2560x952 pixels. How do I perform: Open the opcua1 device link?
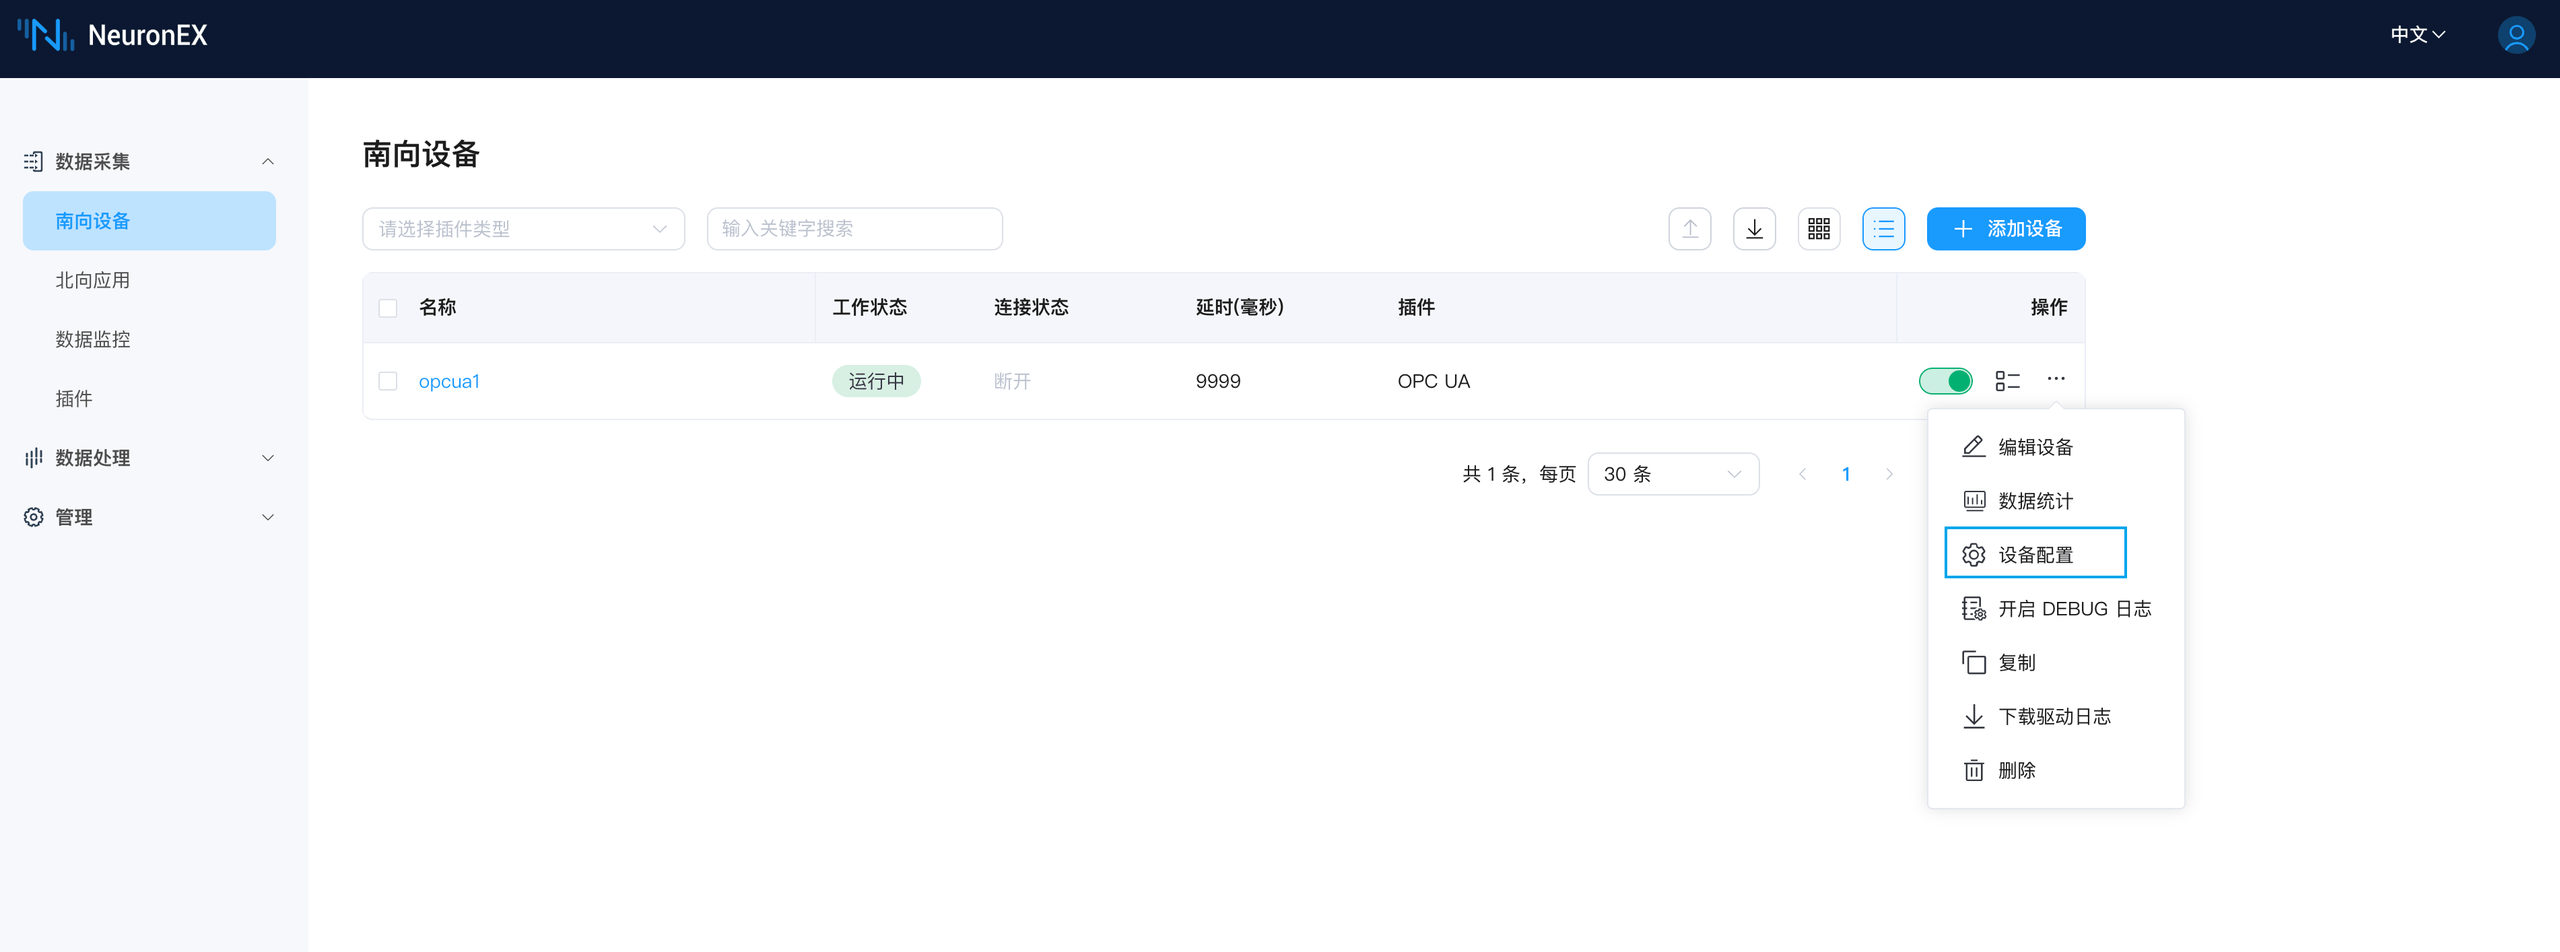point(450,381)
